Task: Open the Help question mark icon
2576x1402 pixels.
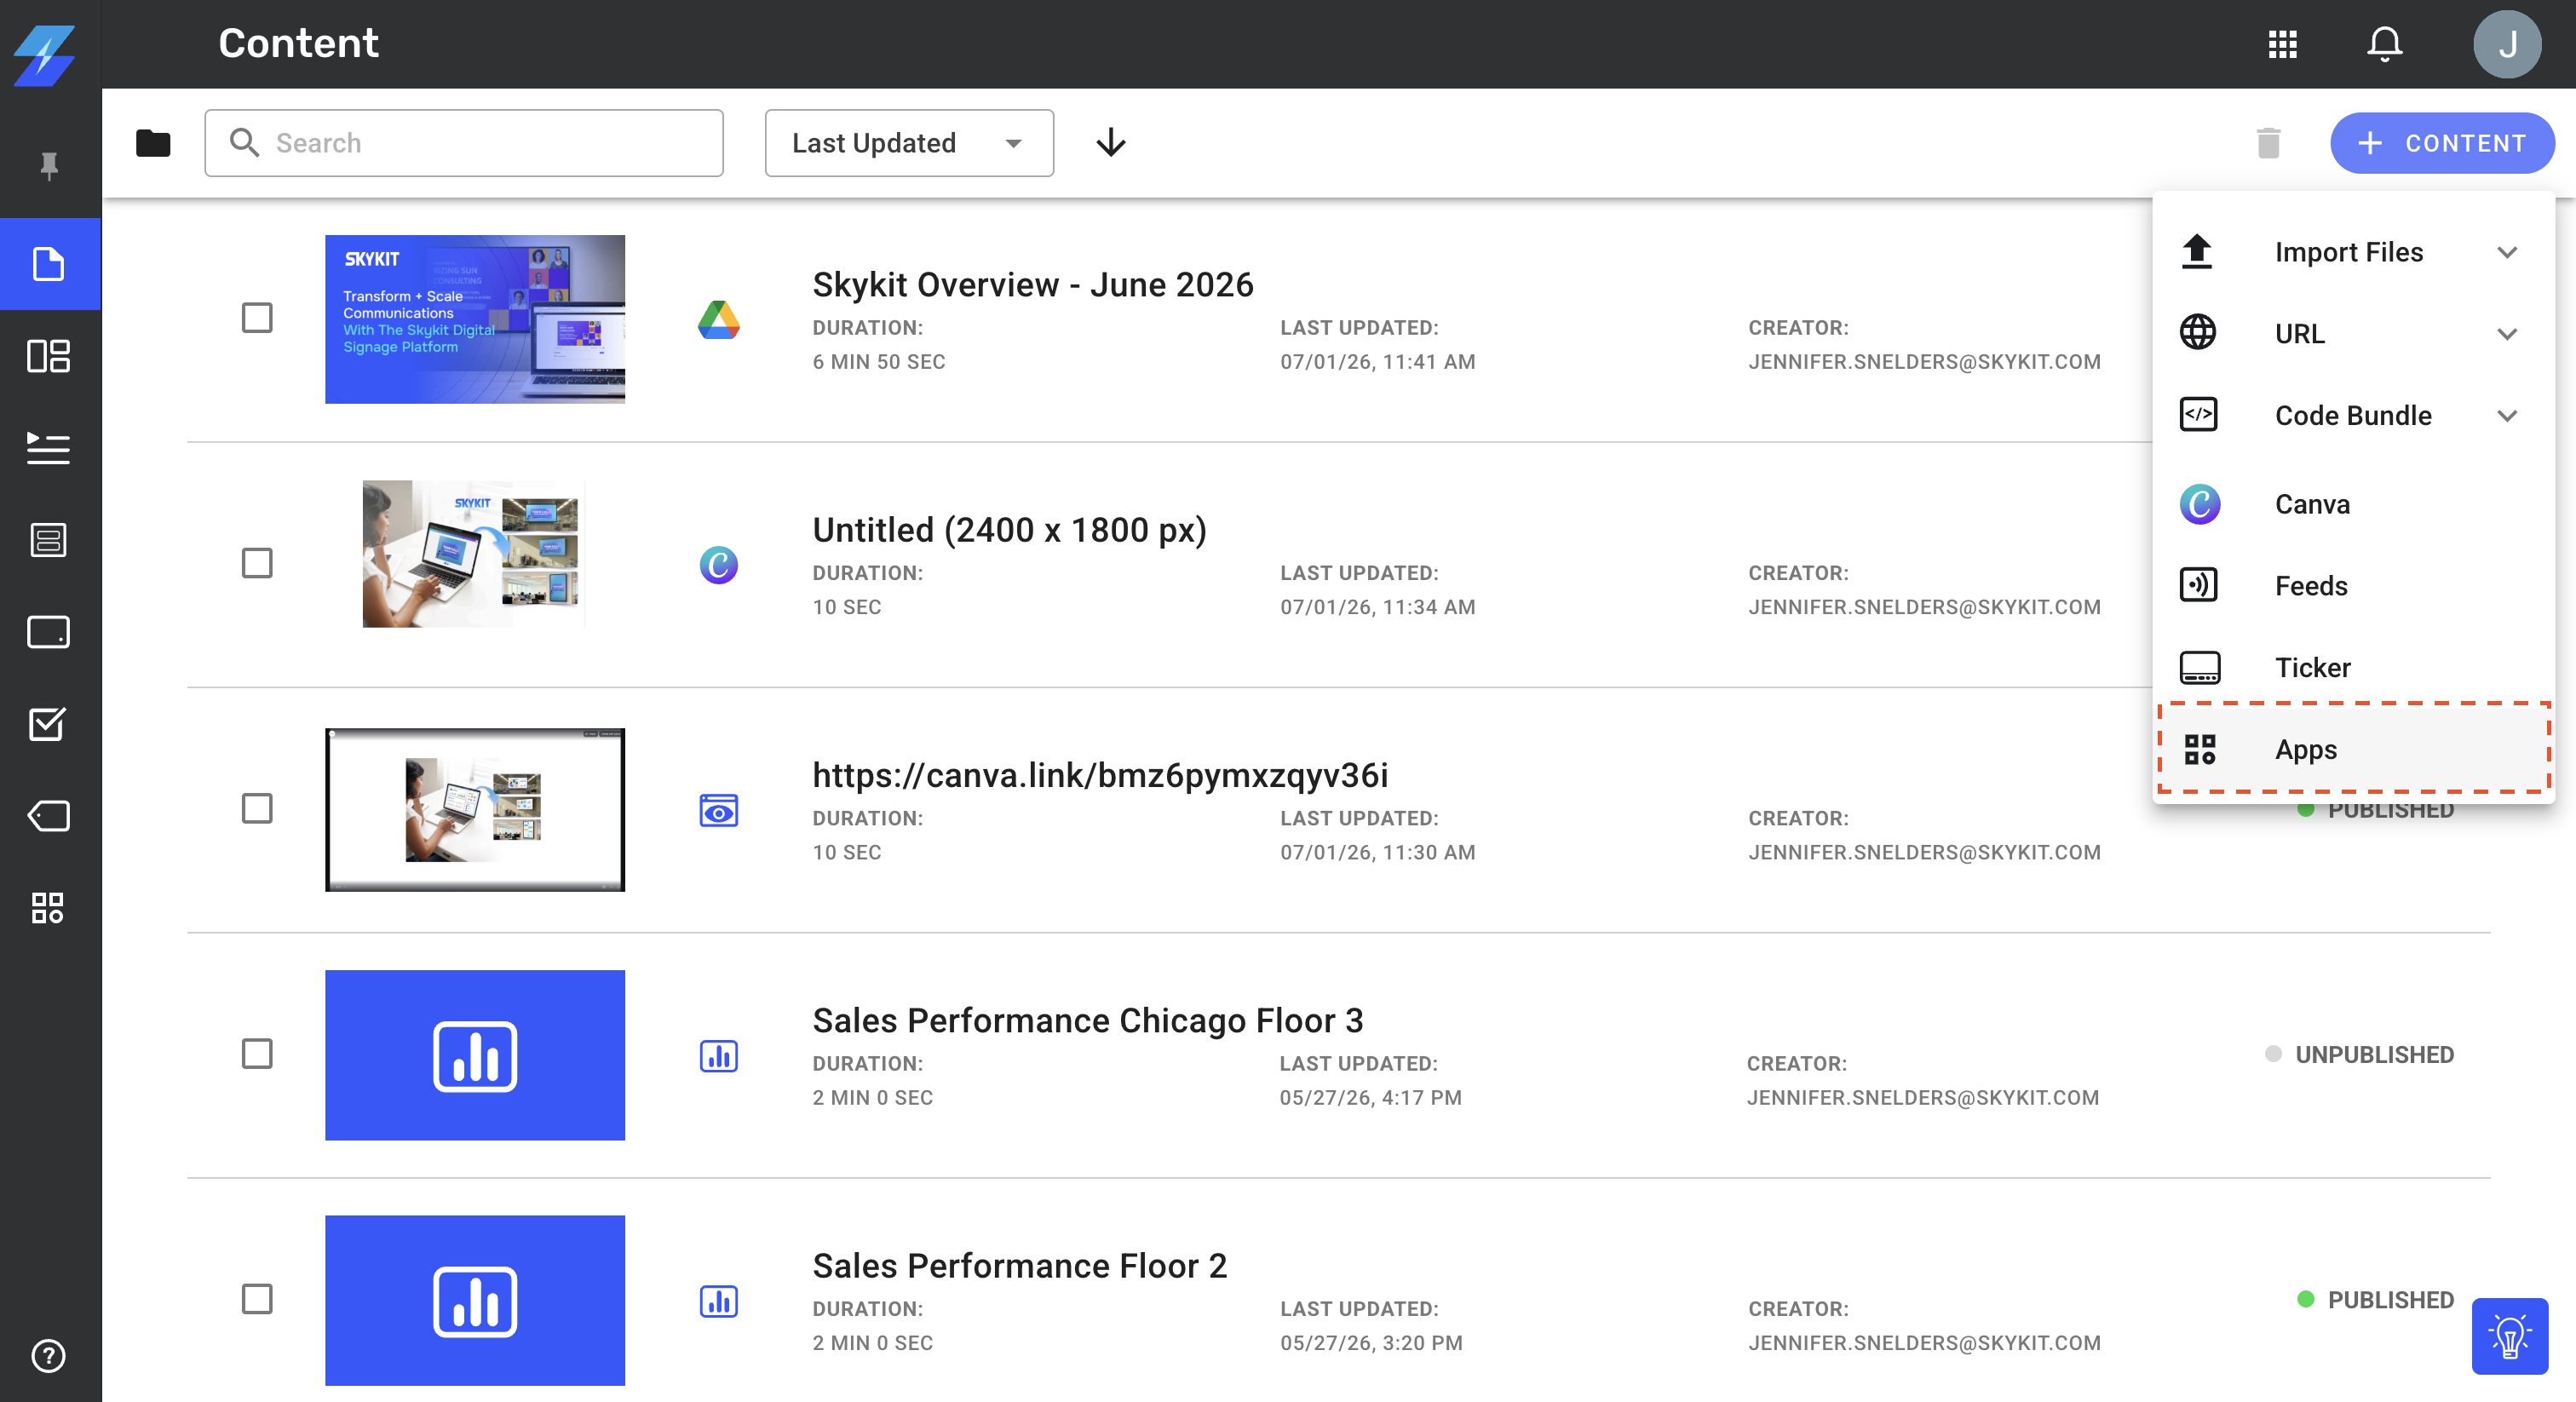Action: pyautogui.click(x=49, y=1356)
